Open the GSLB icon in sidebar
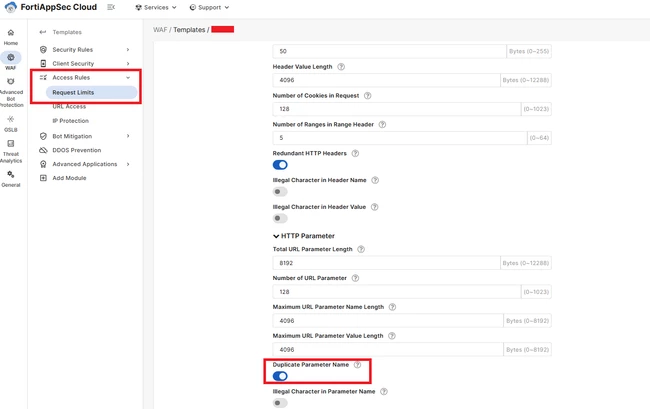The height and width of the screenshot is (409, 650). pyautogui.click(x=11, y=119)
